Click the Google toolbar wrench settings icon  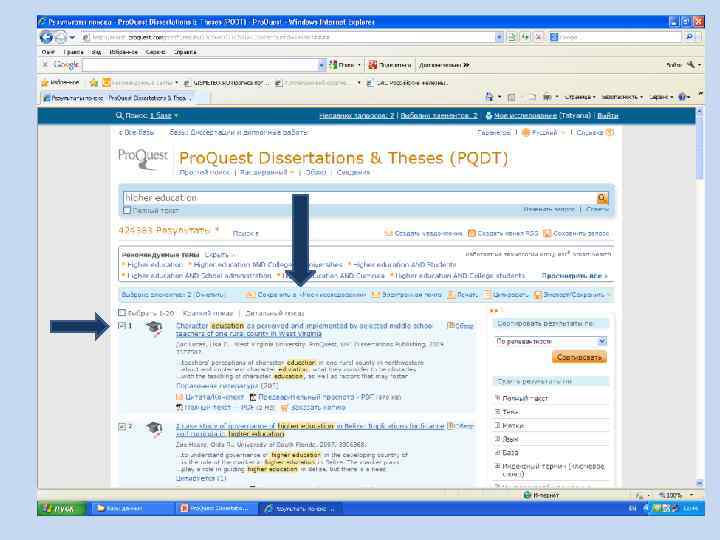(x=691, y=65)
